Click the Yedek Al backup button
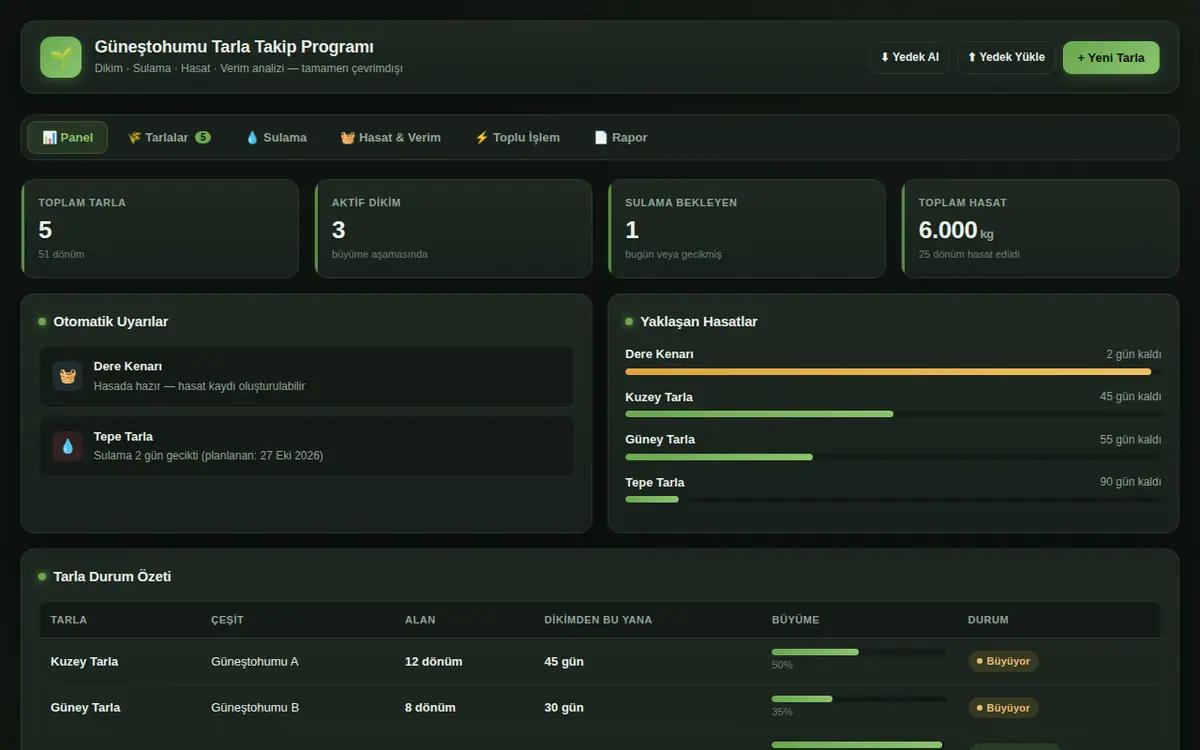Viewport: 1200px width, 750px height. point(909,57)
